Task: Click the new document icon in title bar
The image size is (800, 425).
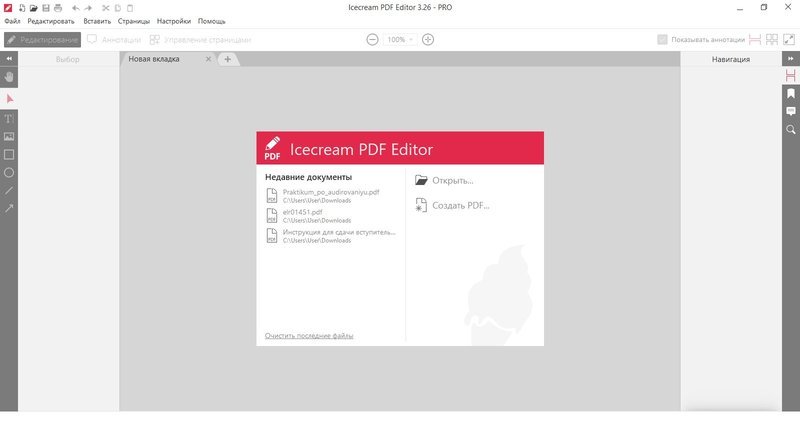Action: coord(22,8)
